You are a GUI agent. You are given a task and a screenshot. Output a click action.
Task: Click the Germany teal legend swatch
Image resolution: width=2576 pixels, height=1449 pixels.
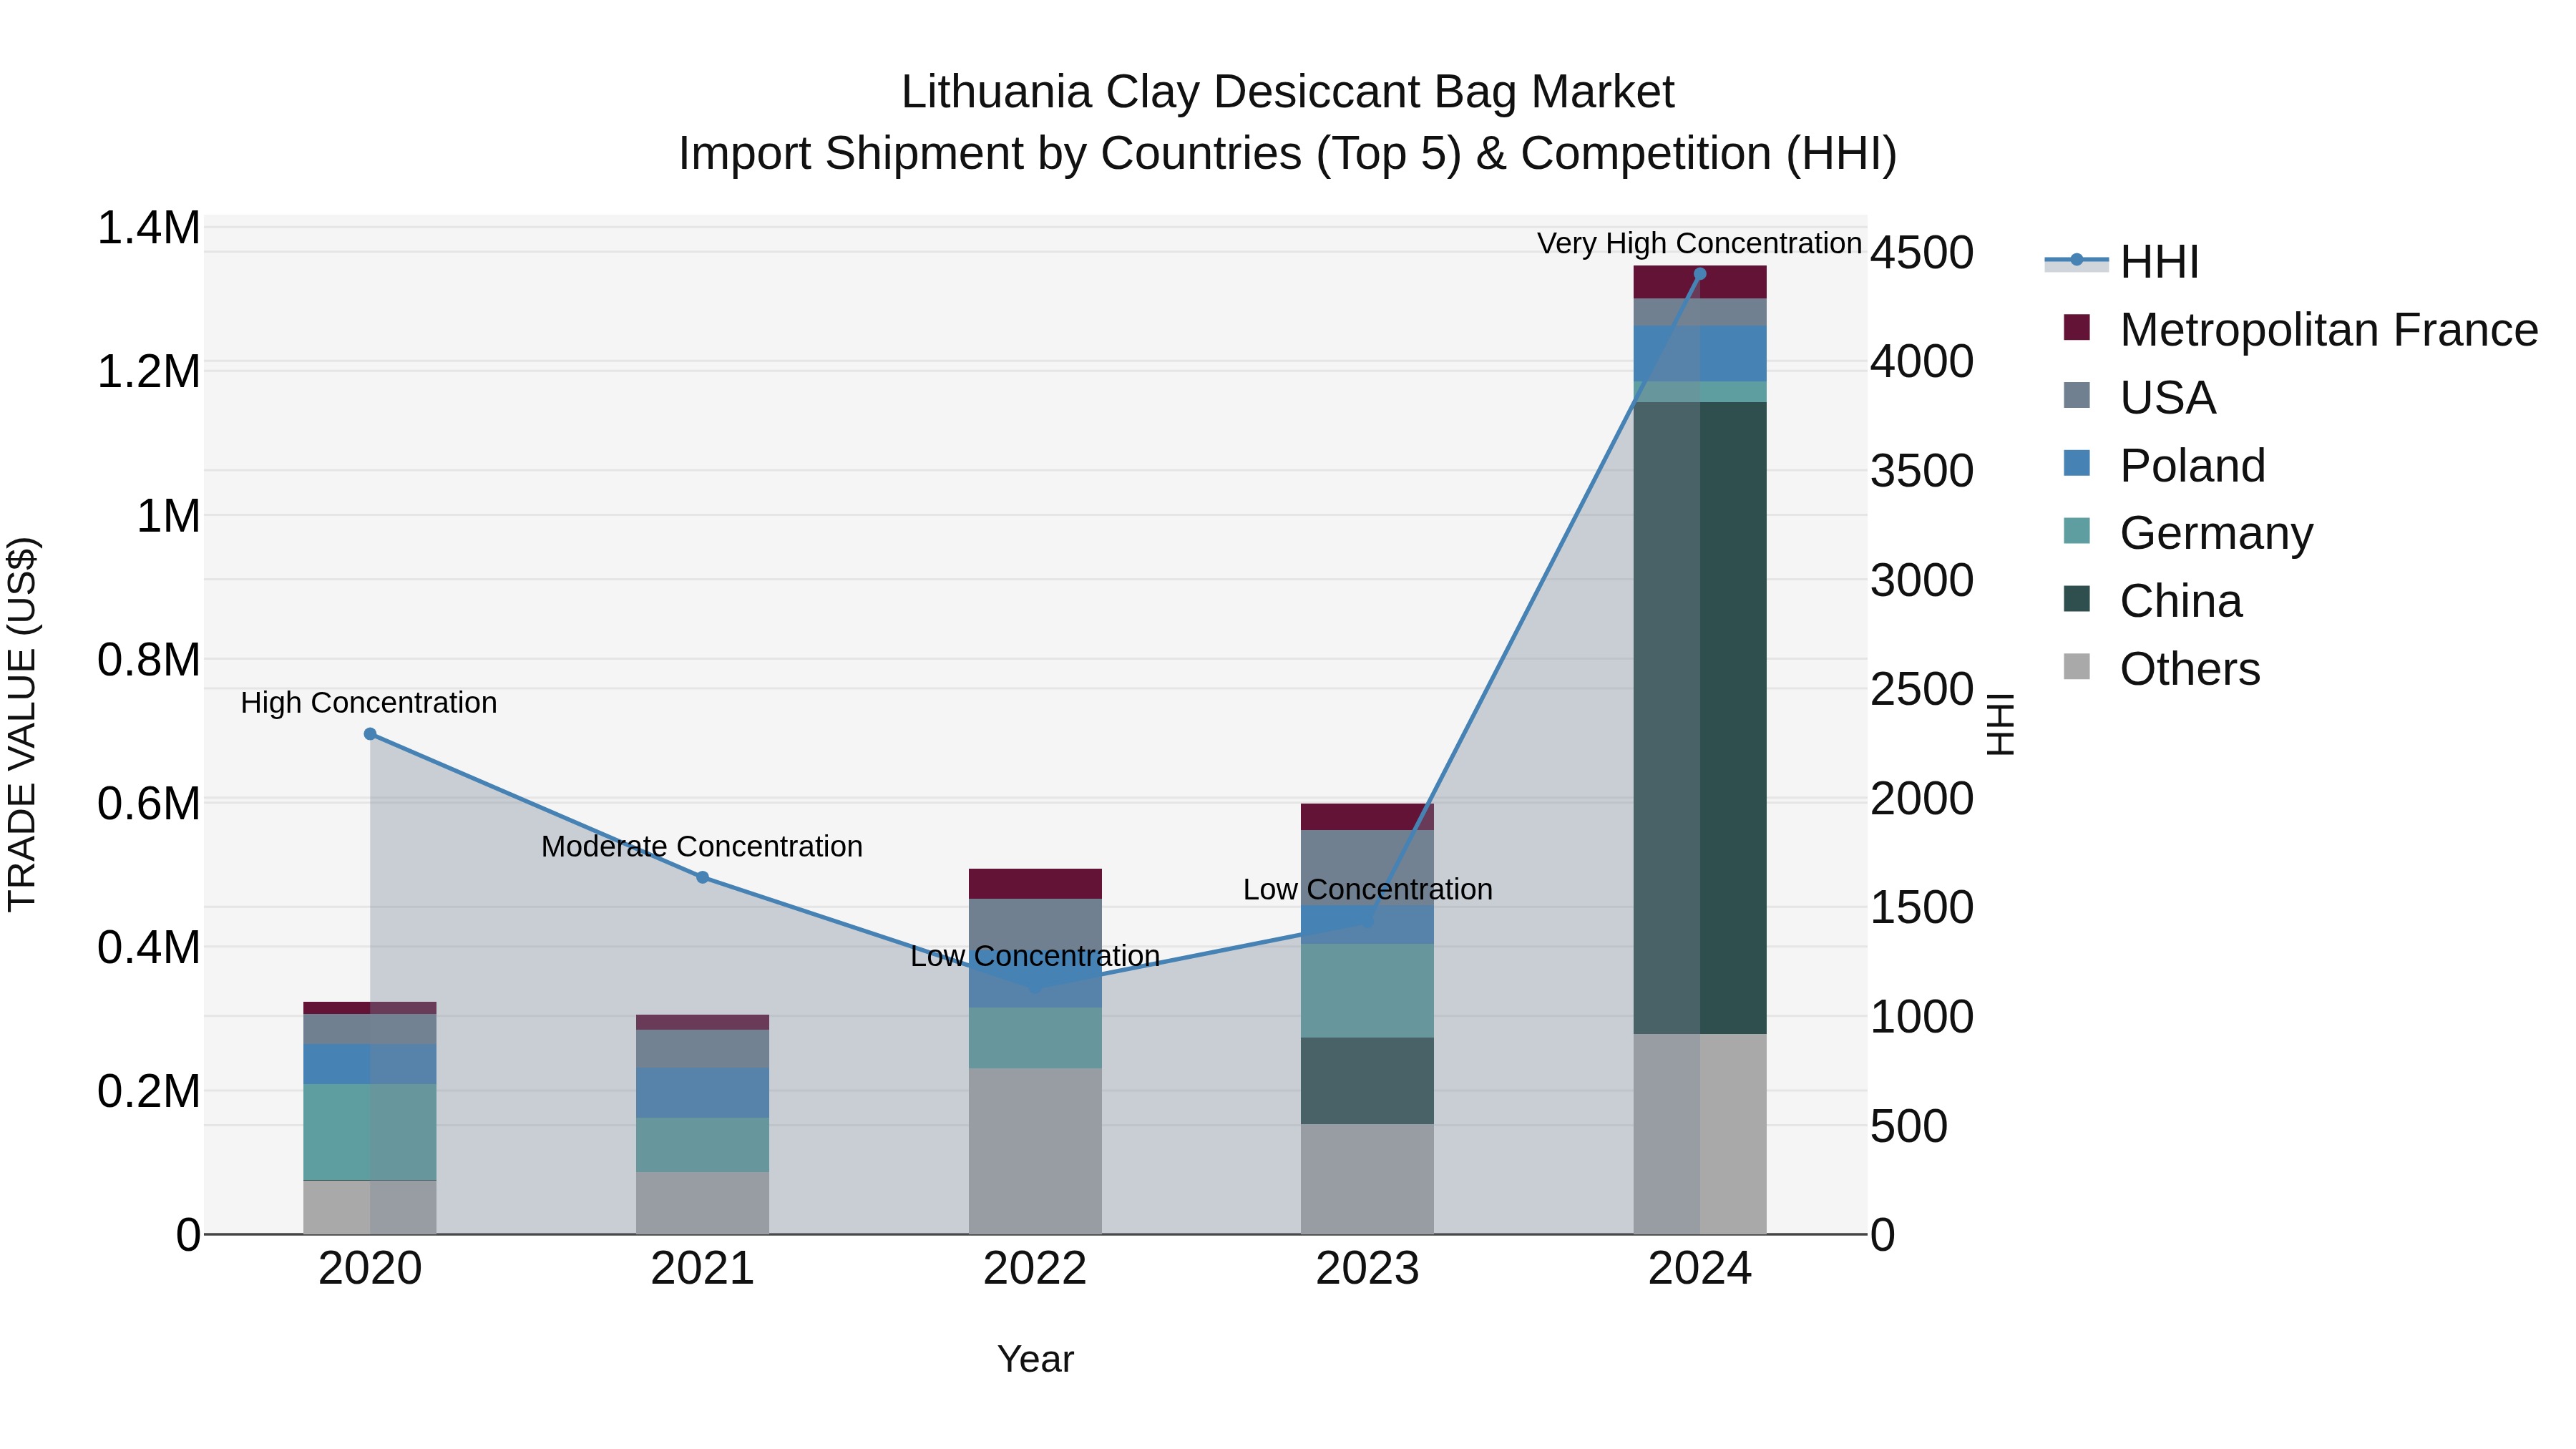(x=2077, y=530)
